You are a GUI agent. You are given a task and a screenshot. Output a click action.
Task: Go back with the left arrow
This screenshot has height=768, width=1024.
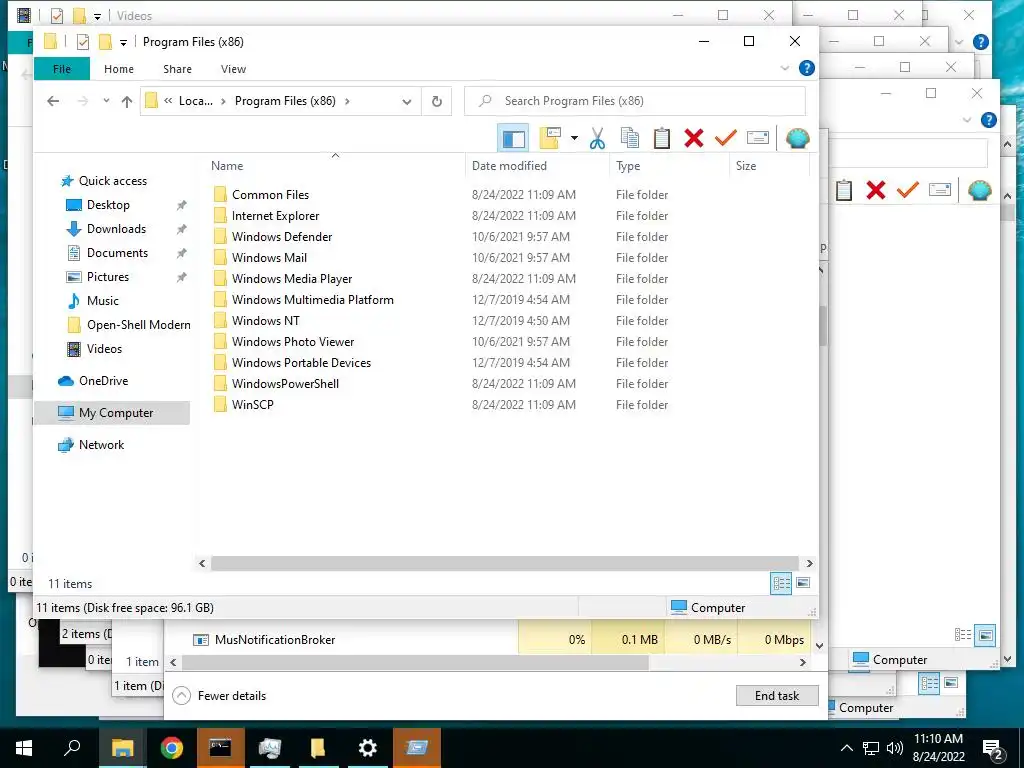point(54,101)
